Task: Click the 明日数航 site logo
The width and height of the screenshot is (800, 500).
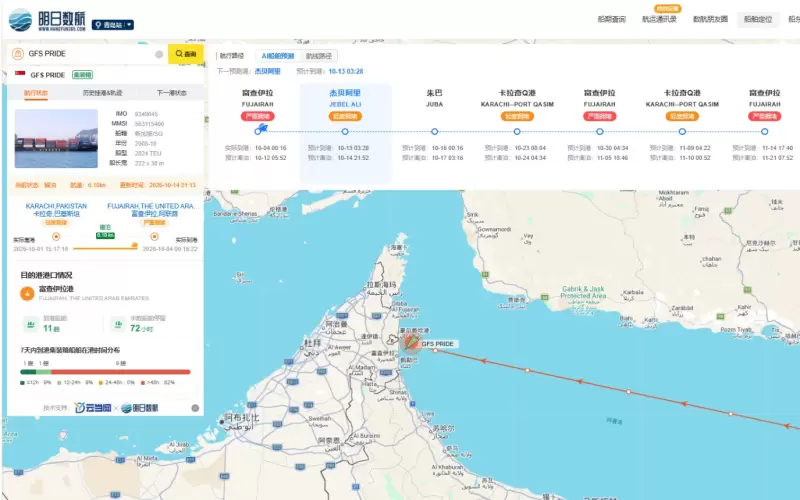Action: pos(47,20)
